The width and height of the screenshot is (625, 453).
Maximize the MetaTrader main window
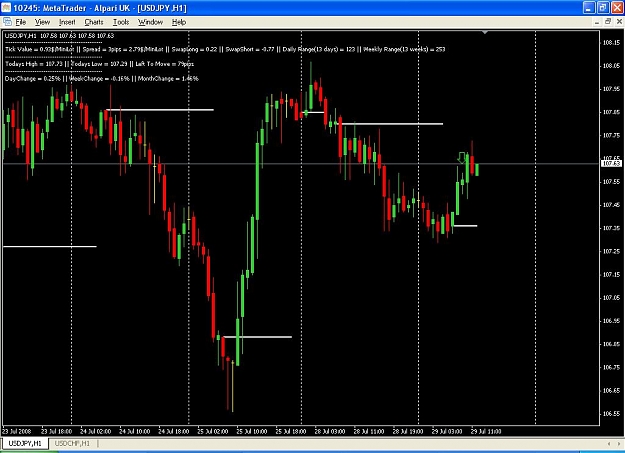pos(603,8)
